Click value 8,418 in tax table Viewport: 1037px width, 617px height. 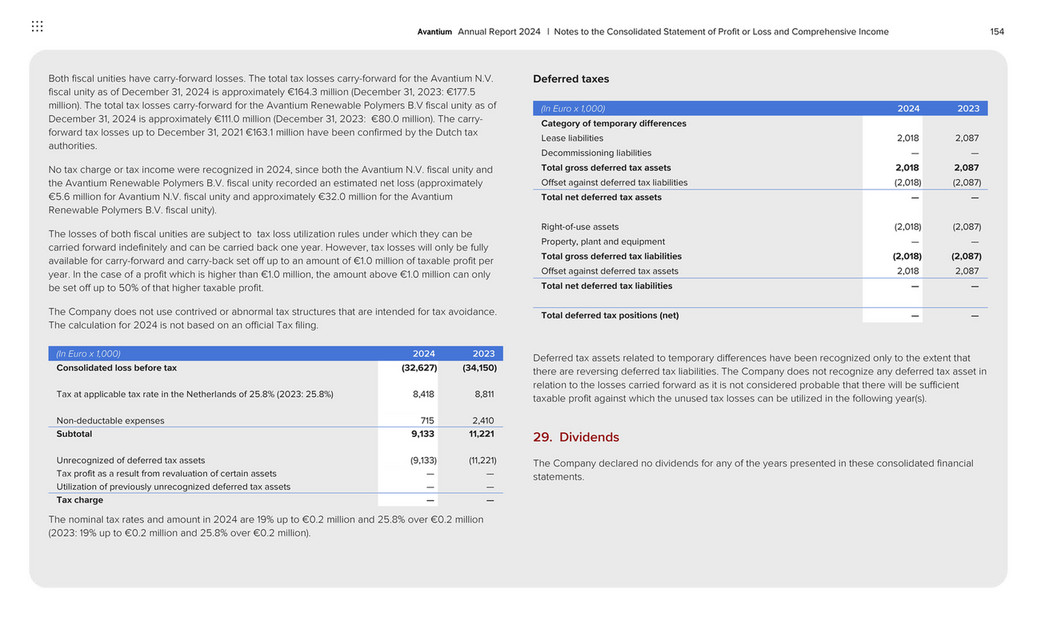point(423,394)
